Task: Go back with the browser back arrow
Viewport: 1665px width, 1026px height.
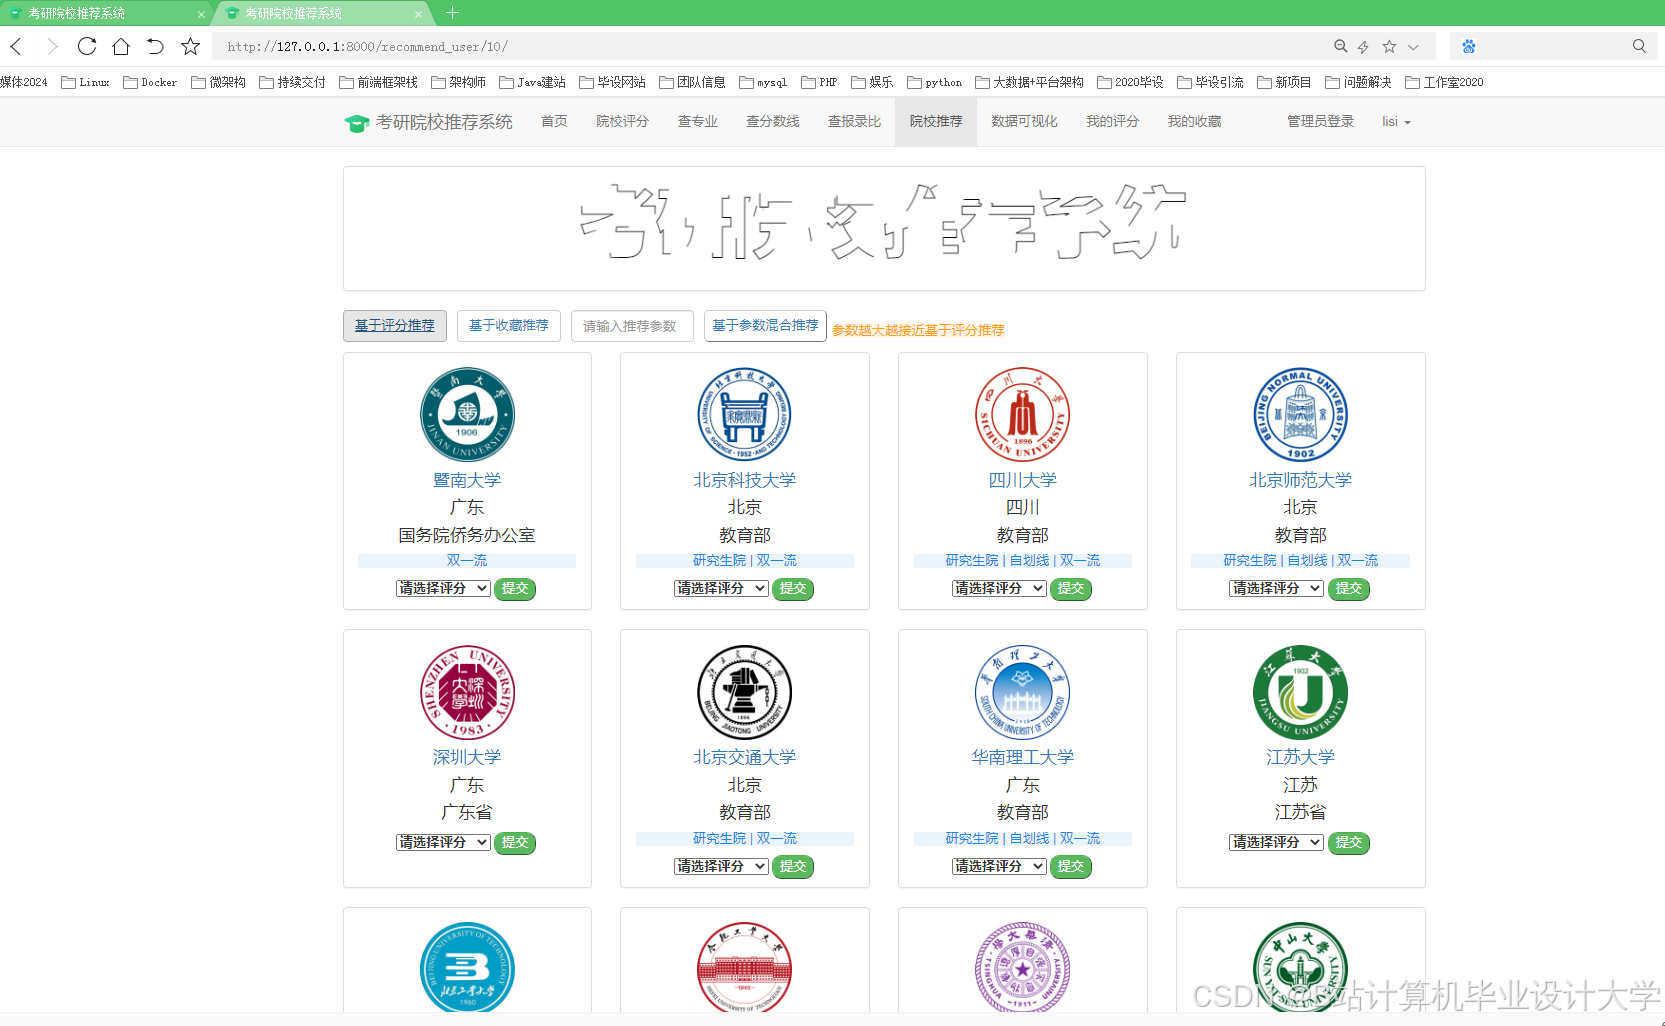Action: [x=16, y=46]
